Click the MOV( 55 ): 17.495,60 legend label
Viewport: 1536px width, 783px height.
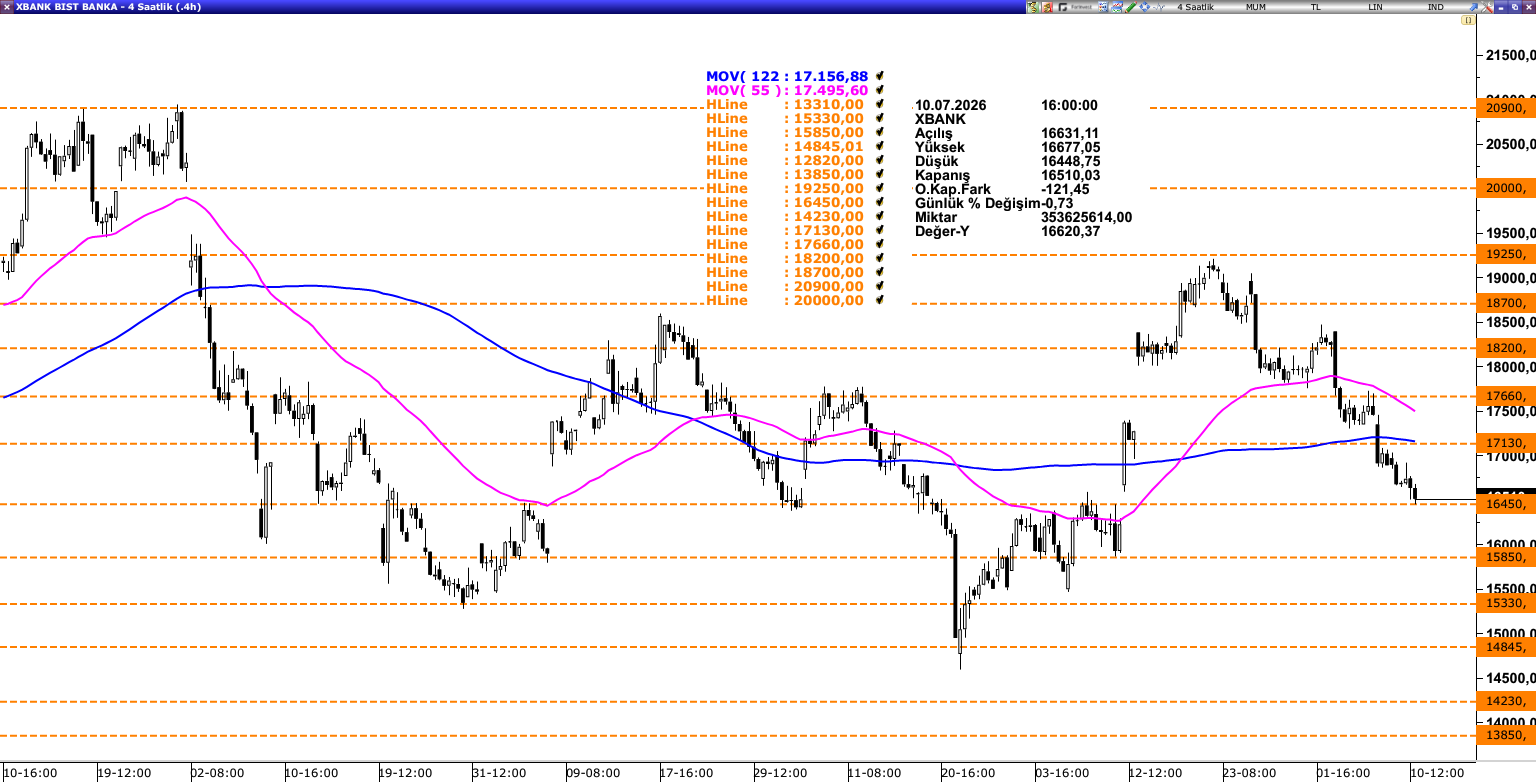787,90
